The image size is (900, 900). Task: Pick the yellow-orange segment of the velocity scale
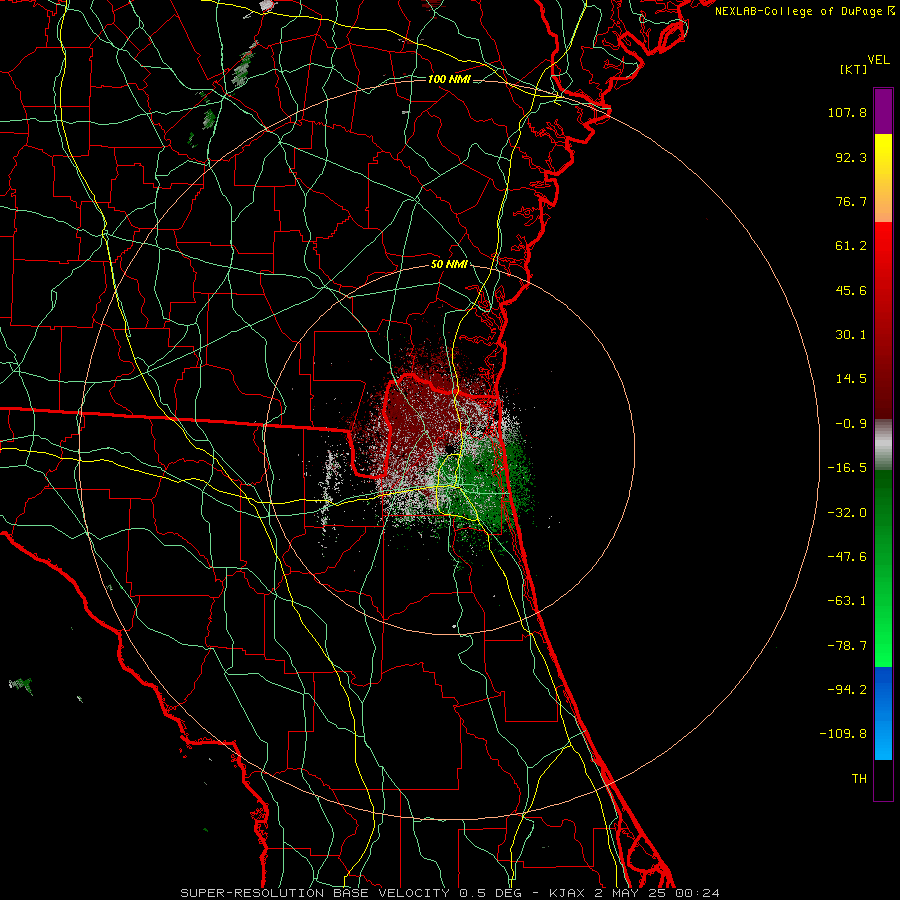883,178
